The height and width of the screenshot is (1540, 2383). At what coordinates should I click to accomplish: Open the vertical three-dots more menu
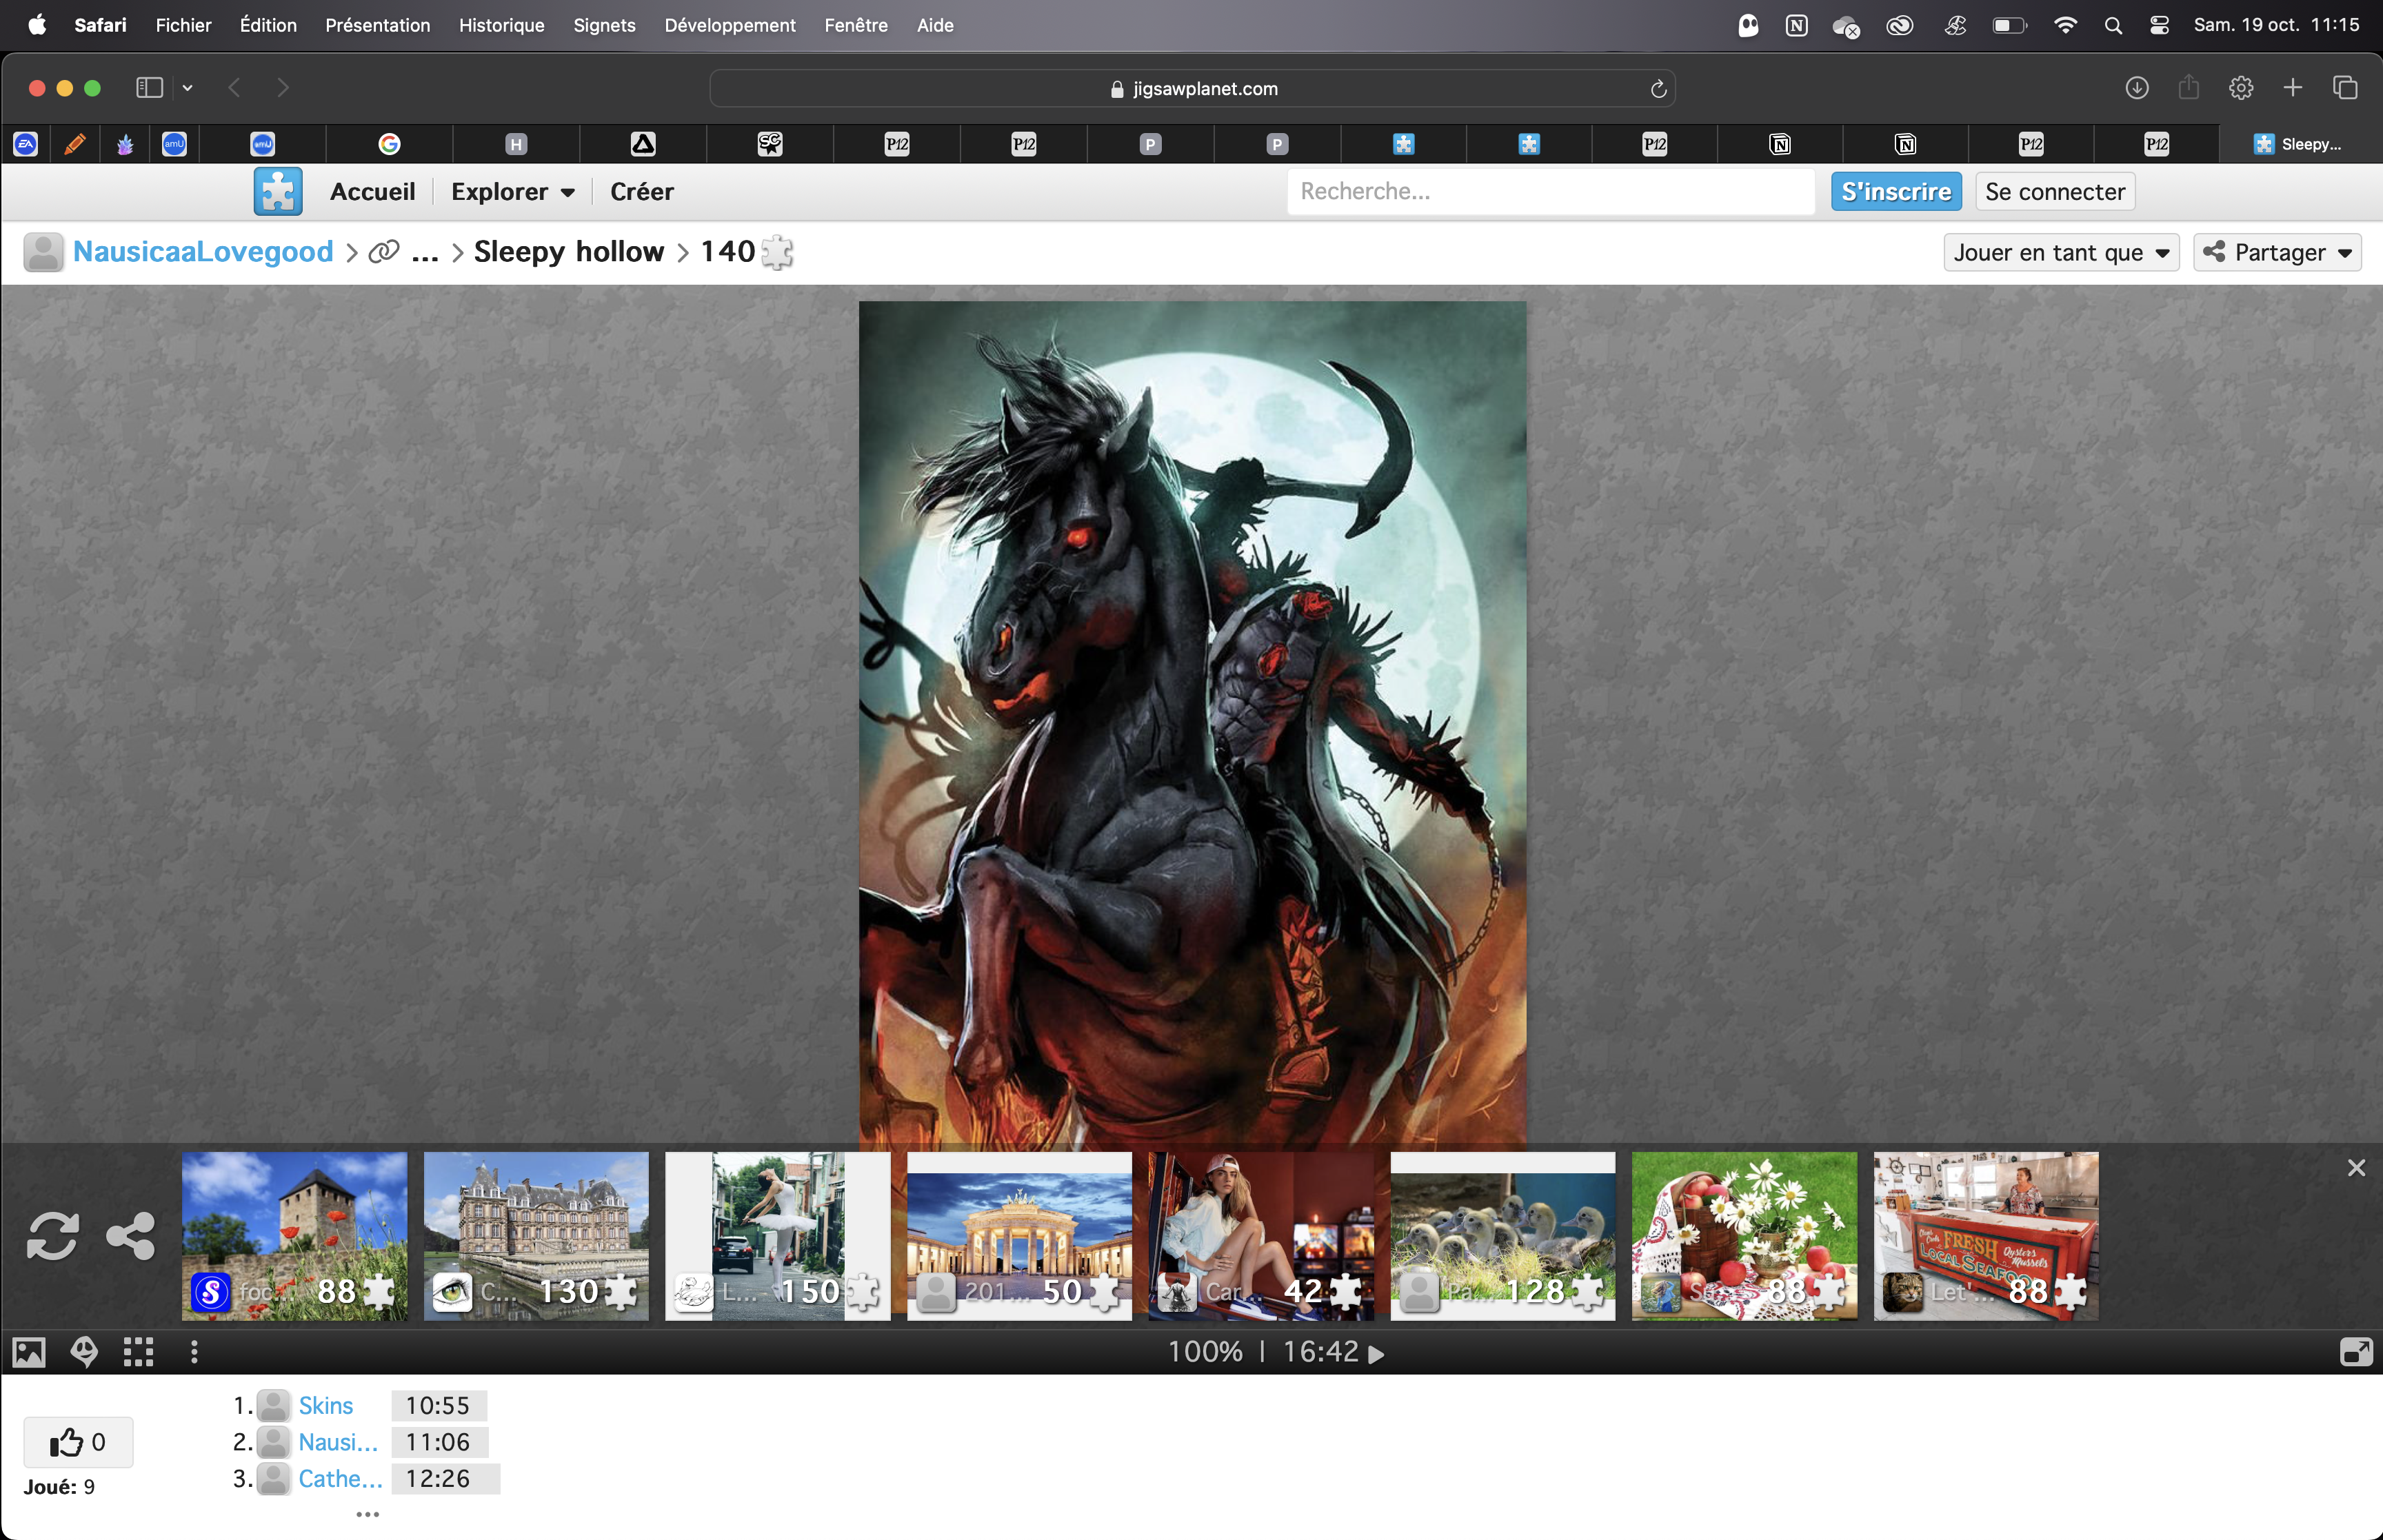coord(194,1353)
